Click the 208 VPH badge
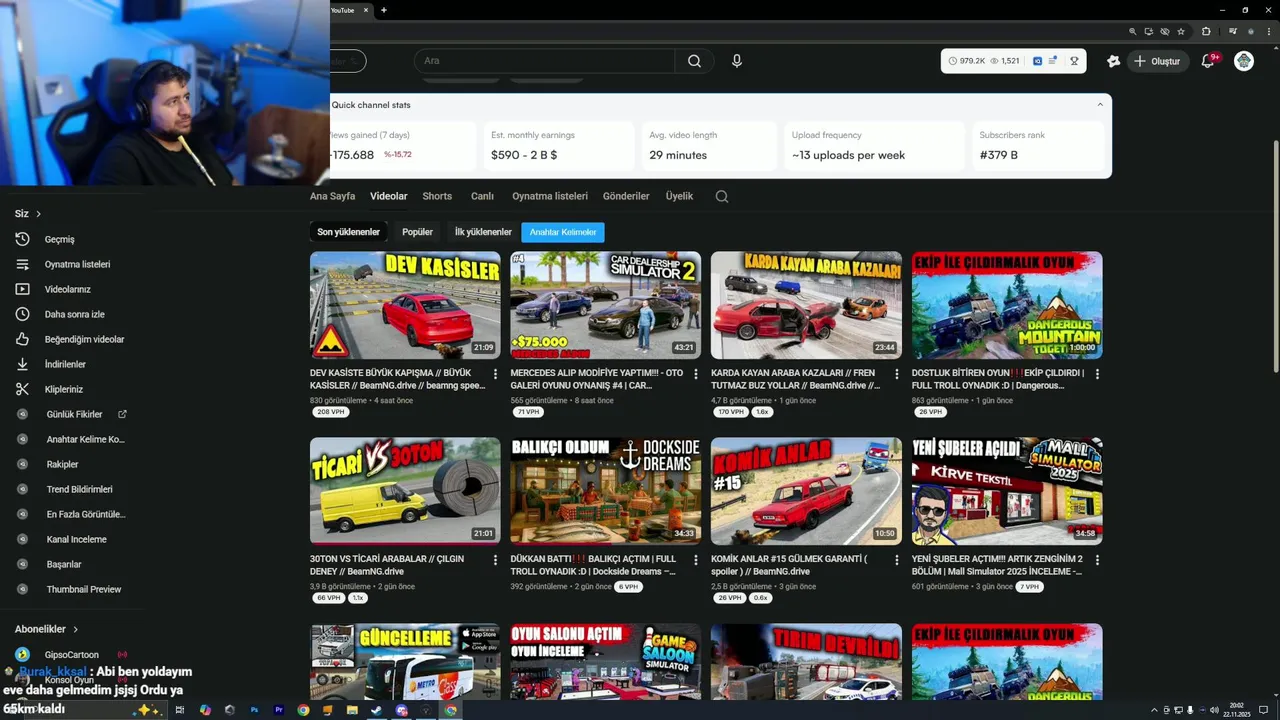 click(x=330, y=412)
